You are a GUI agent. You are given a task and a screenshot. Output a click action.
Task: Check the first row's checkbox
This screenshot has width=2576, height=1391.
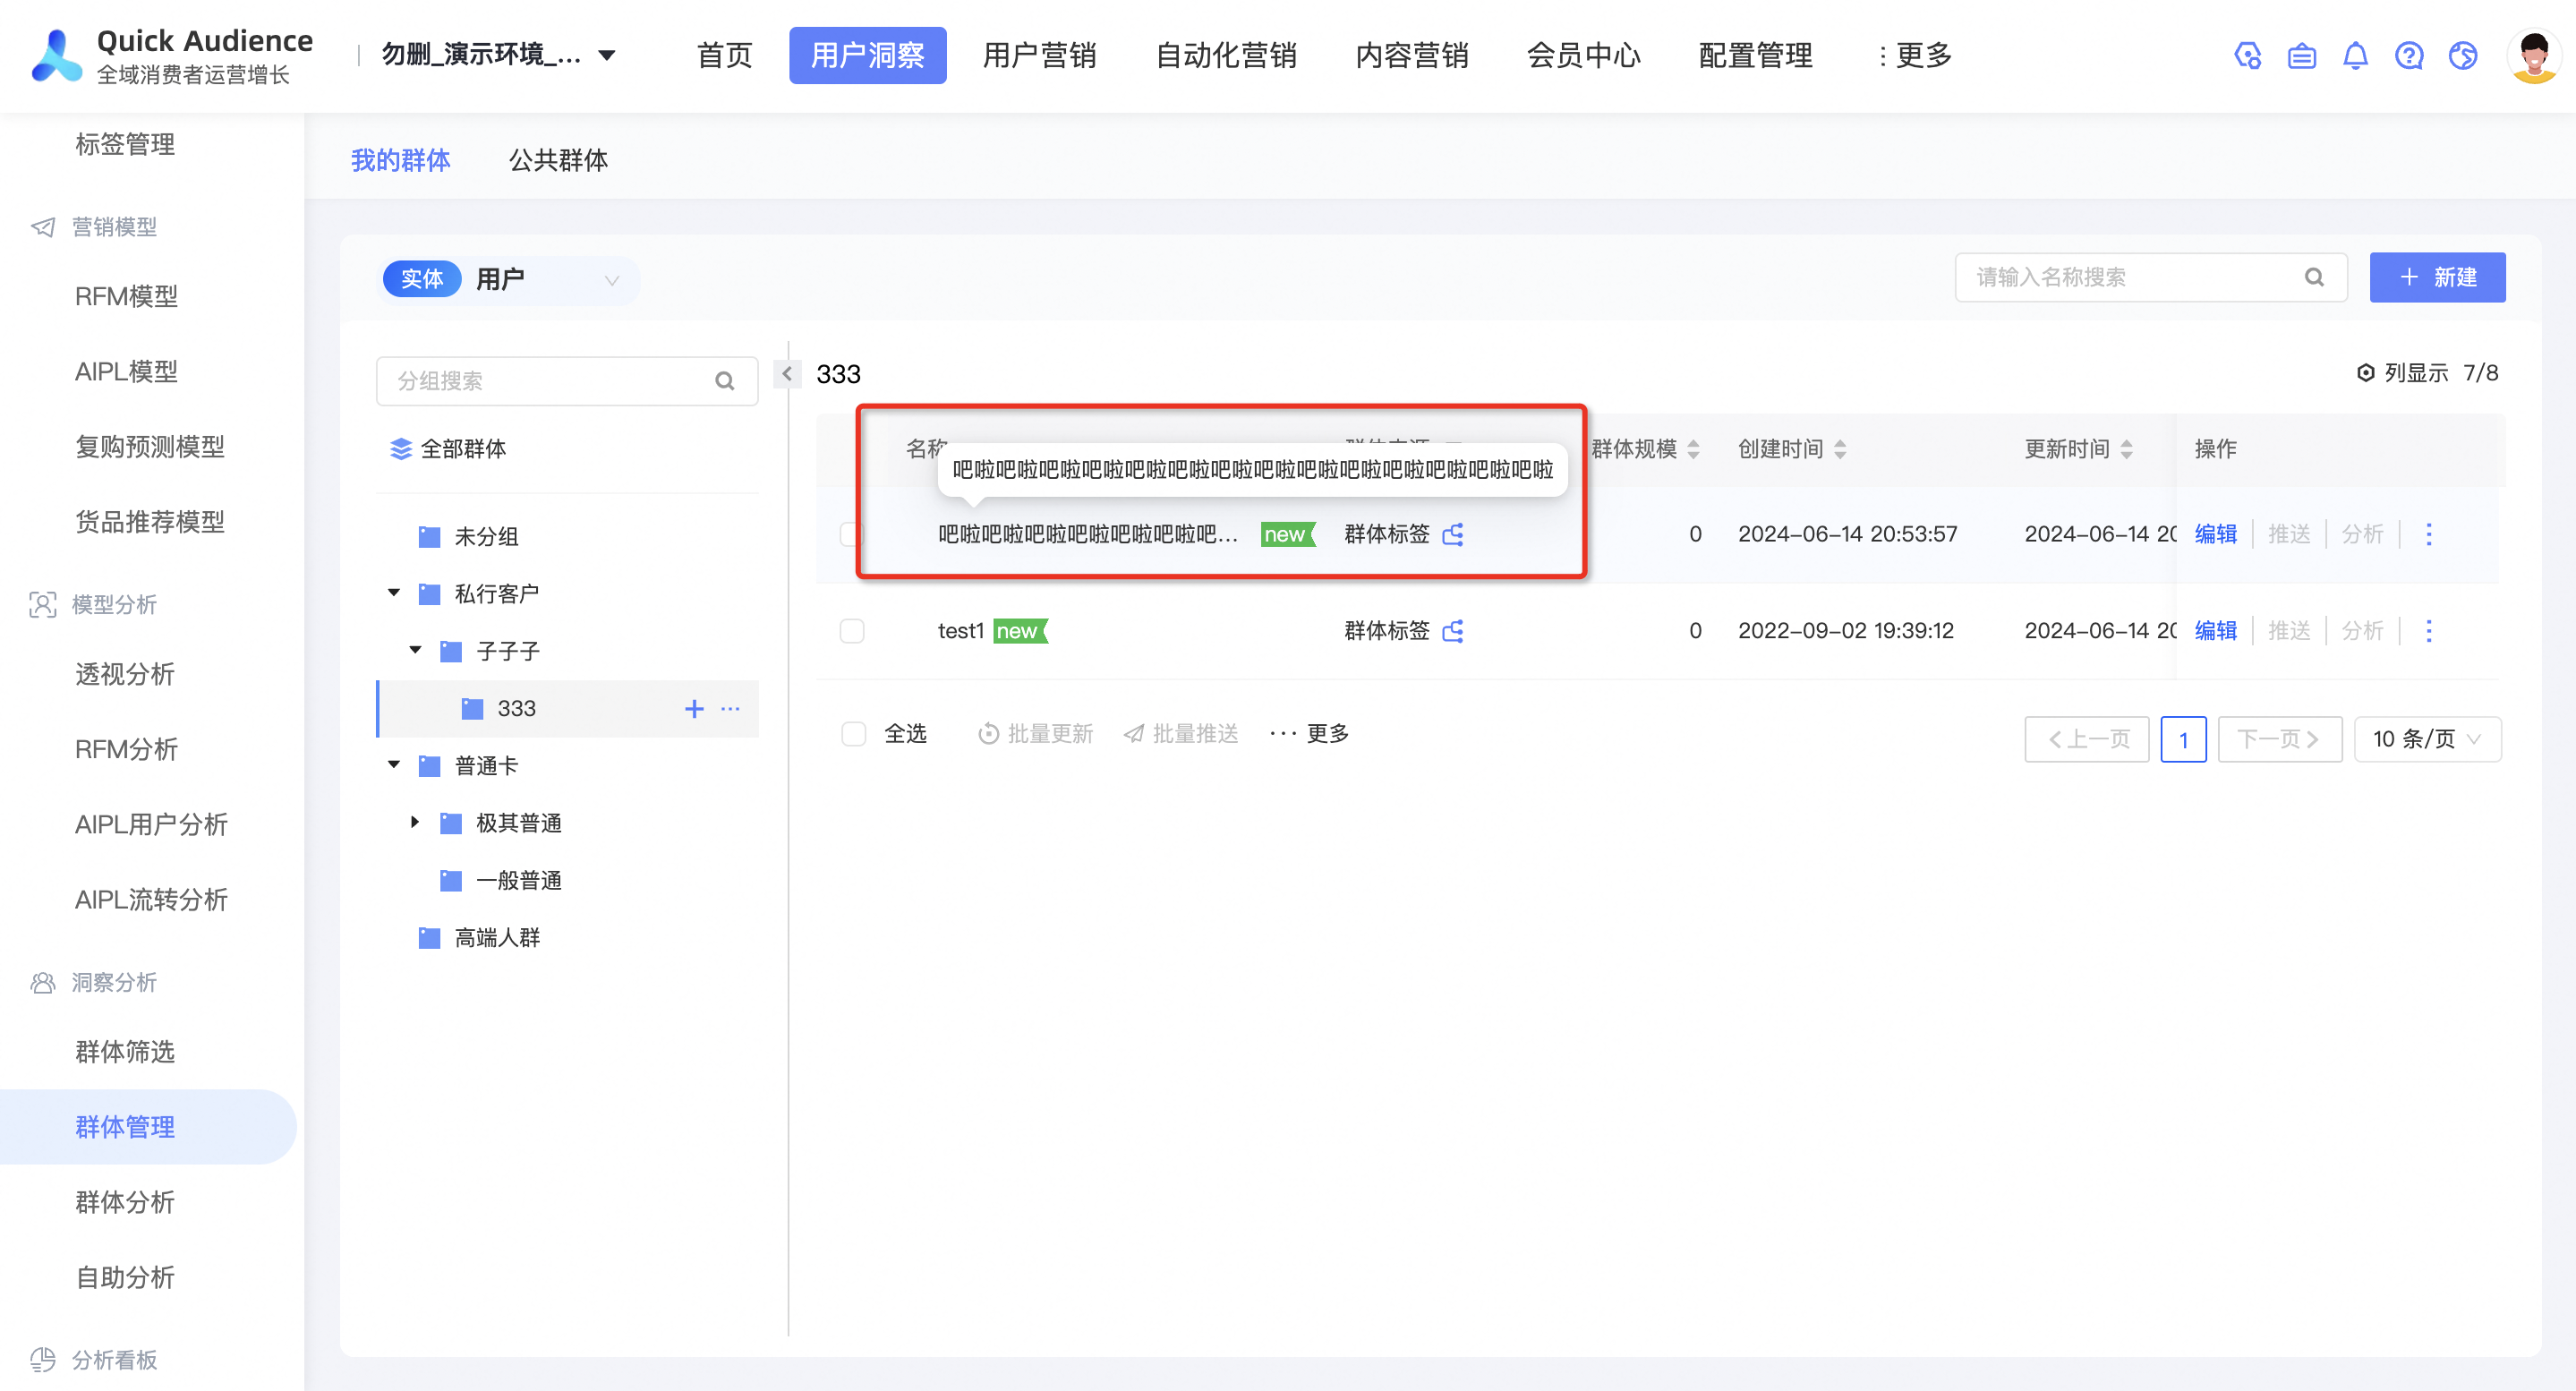tap(850, 534)
